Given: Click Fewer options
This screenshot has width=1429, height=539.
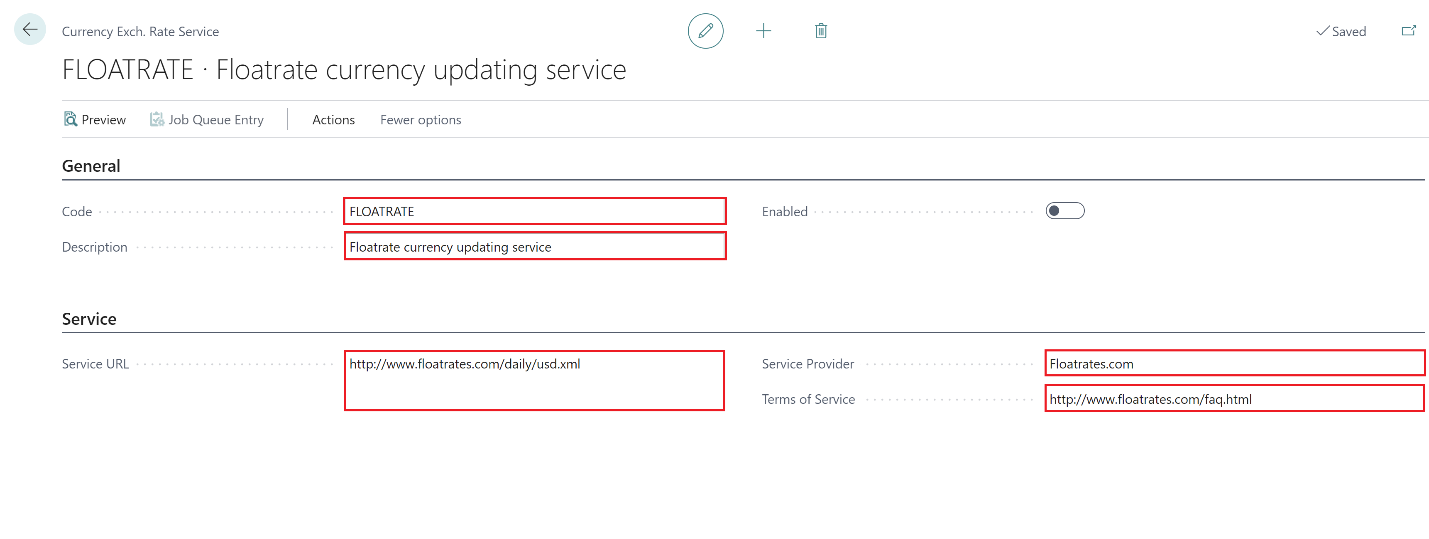Looking at the screenshot, I should pyautogui.click(x=420, y=119).
